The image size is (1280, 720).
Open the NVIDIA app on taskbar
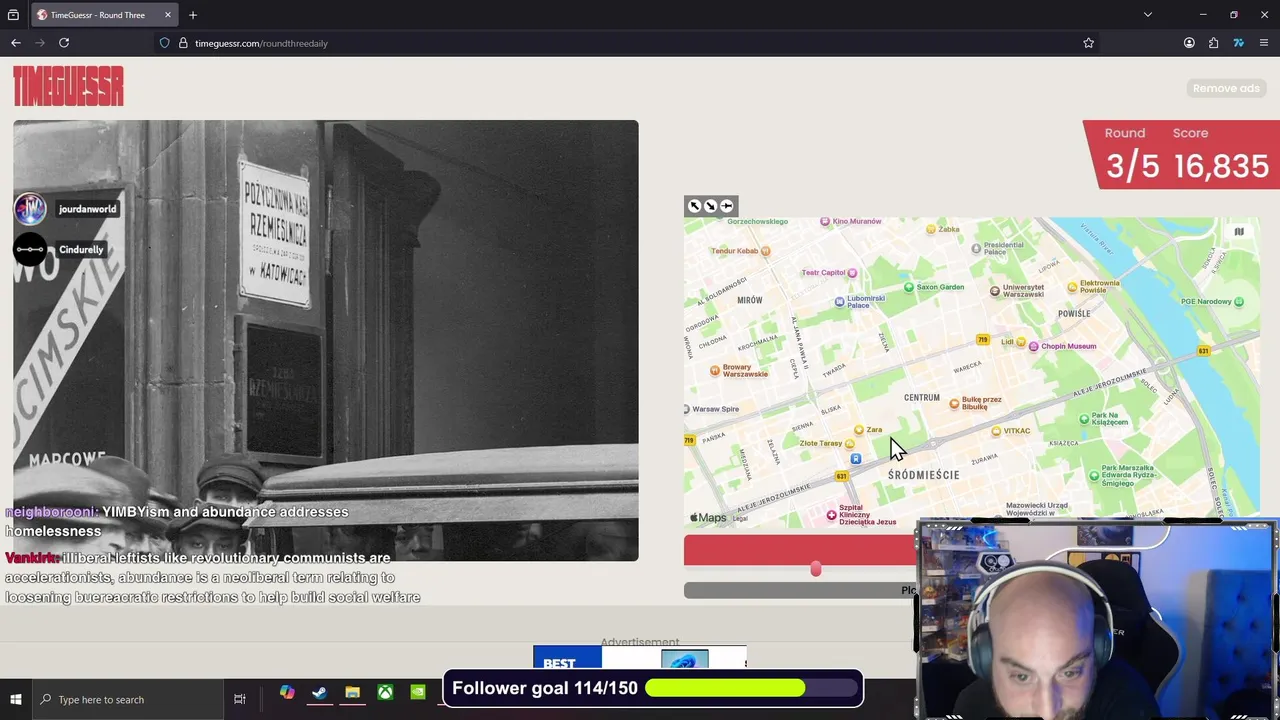click(x=418, y=692)
